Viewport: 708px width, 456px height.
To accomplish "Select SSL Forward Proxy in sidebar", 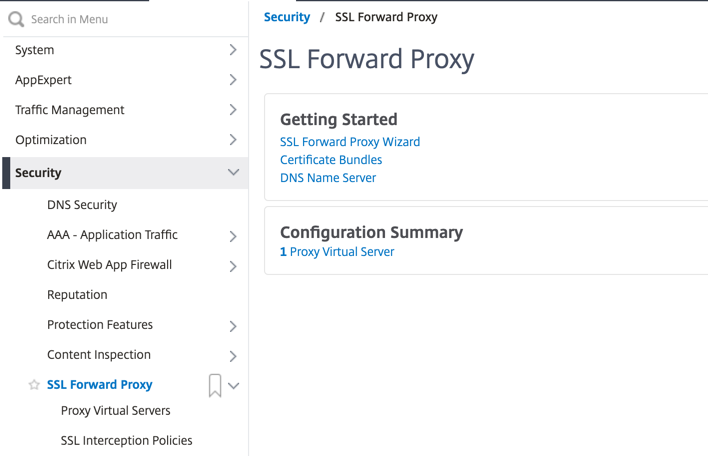I will (100, 385).
